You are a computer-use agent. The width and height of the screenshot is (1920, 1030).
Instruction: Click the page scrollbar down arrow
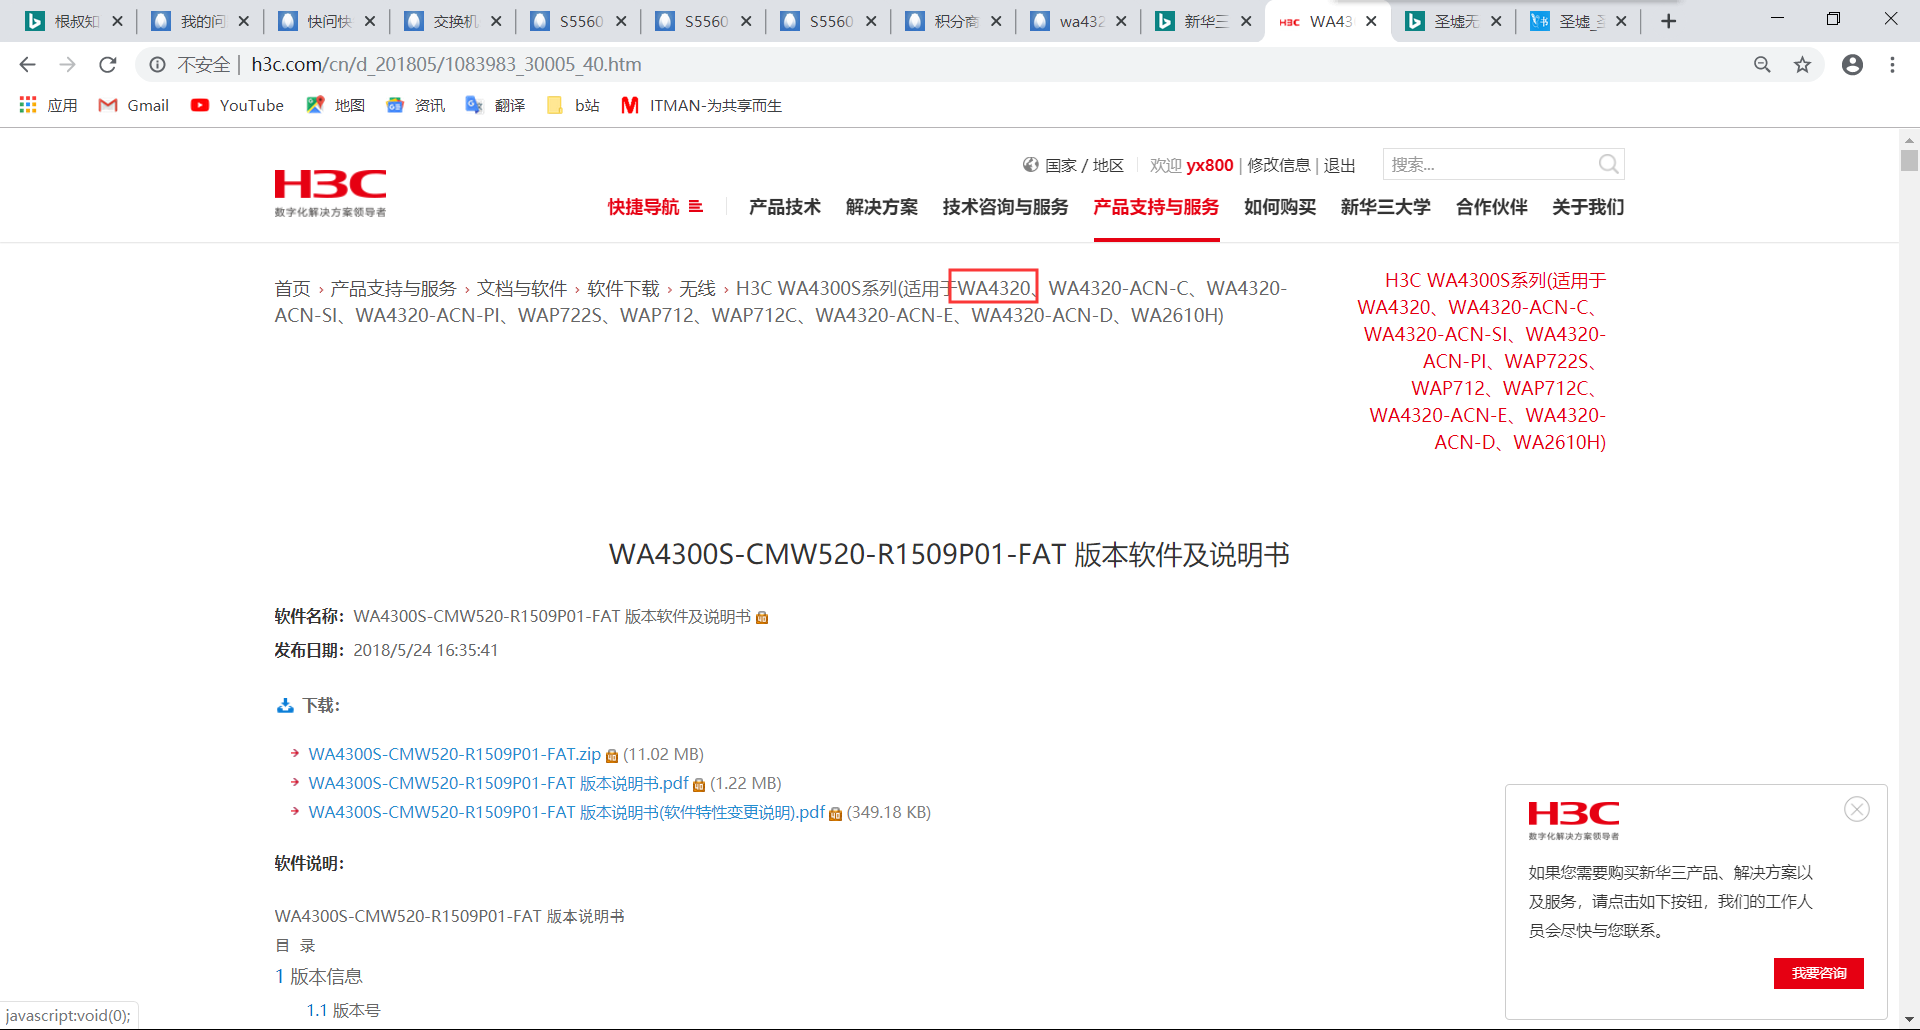(1910, 1019)
